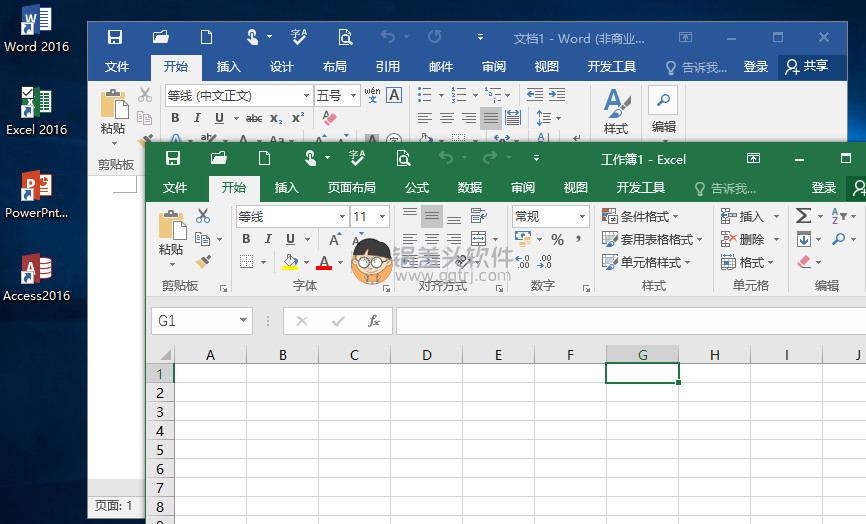This screenshot has height=524, width=866.
Task: Click the Print Preview icon in Word's toolbar
Action: pyautogui.click(x=345, y=37)
